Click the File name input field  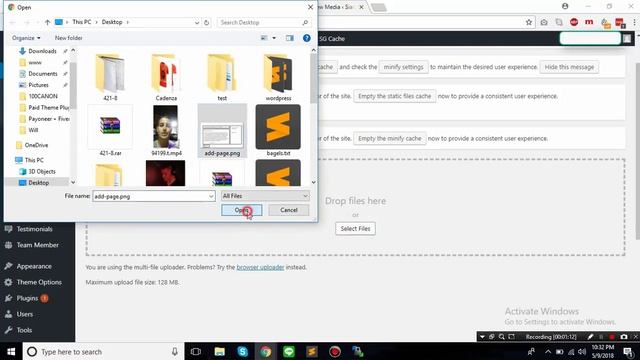tap(153, 196)
